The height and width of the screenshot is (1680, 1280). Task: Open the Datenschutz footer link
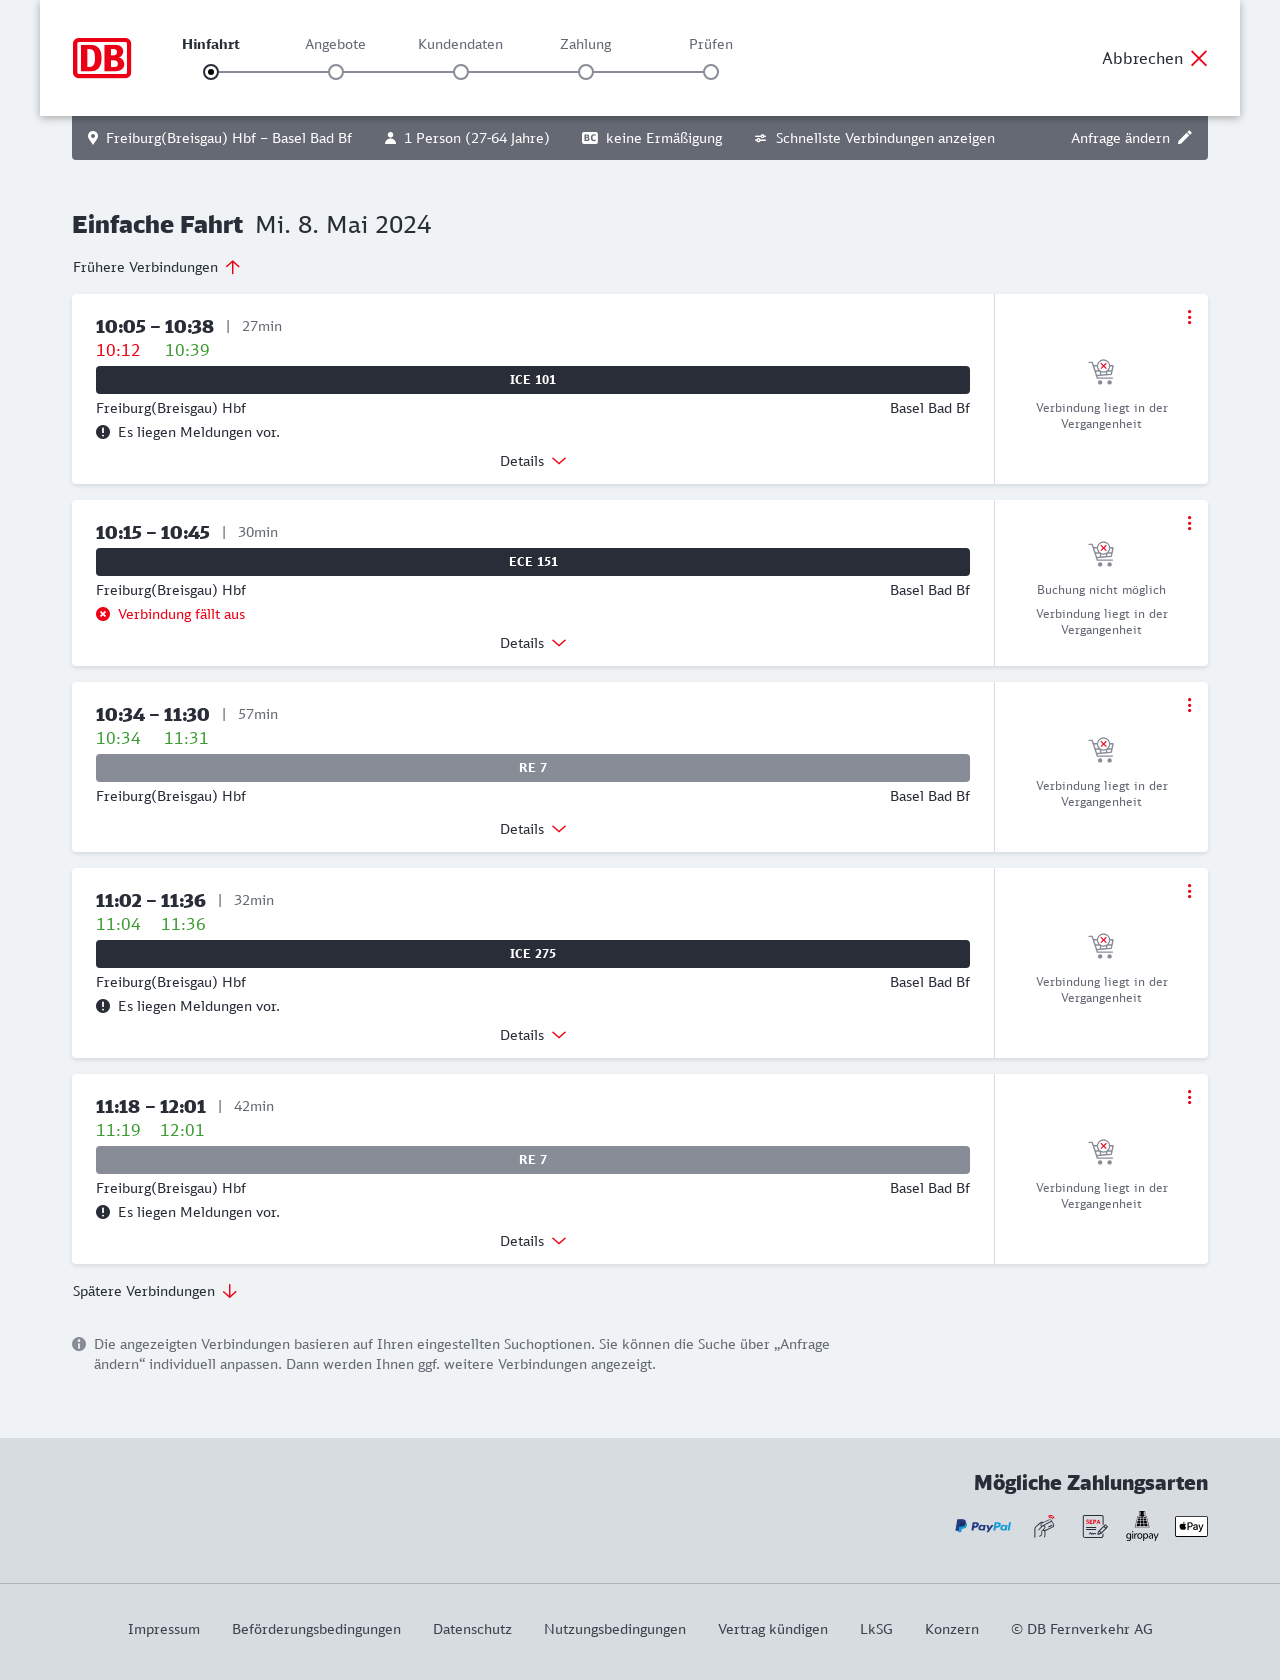[472, 1629]
